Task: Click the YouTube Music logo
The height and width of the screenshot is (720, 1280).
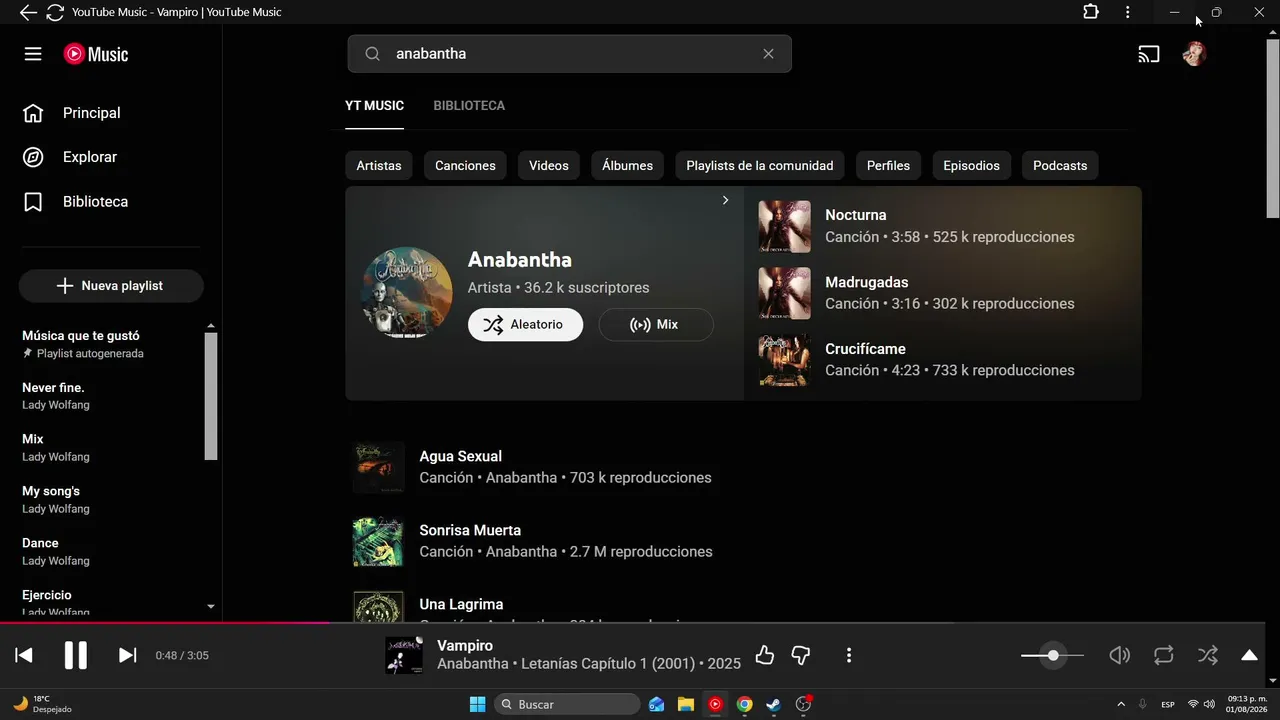Action: 96,54
